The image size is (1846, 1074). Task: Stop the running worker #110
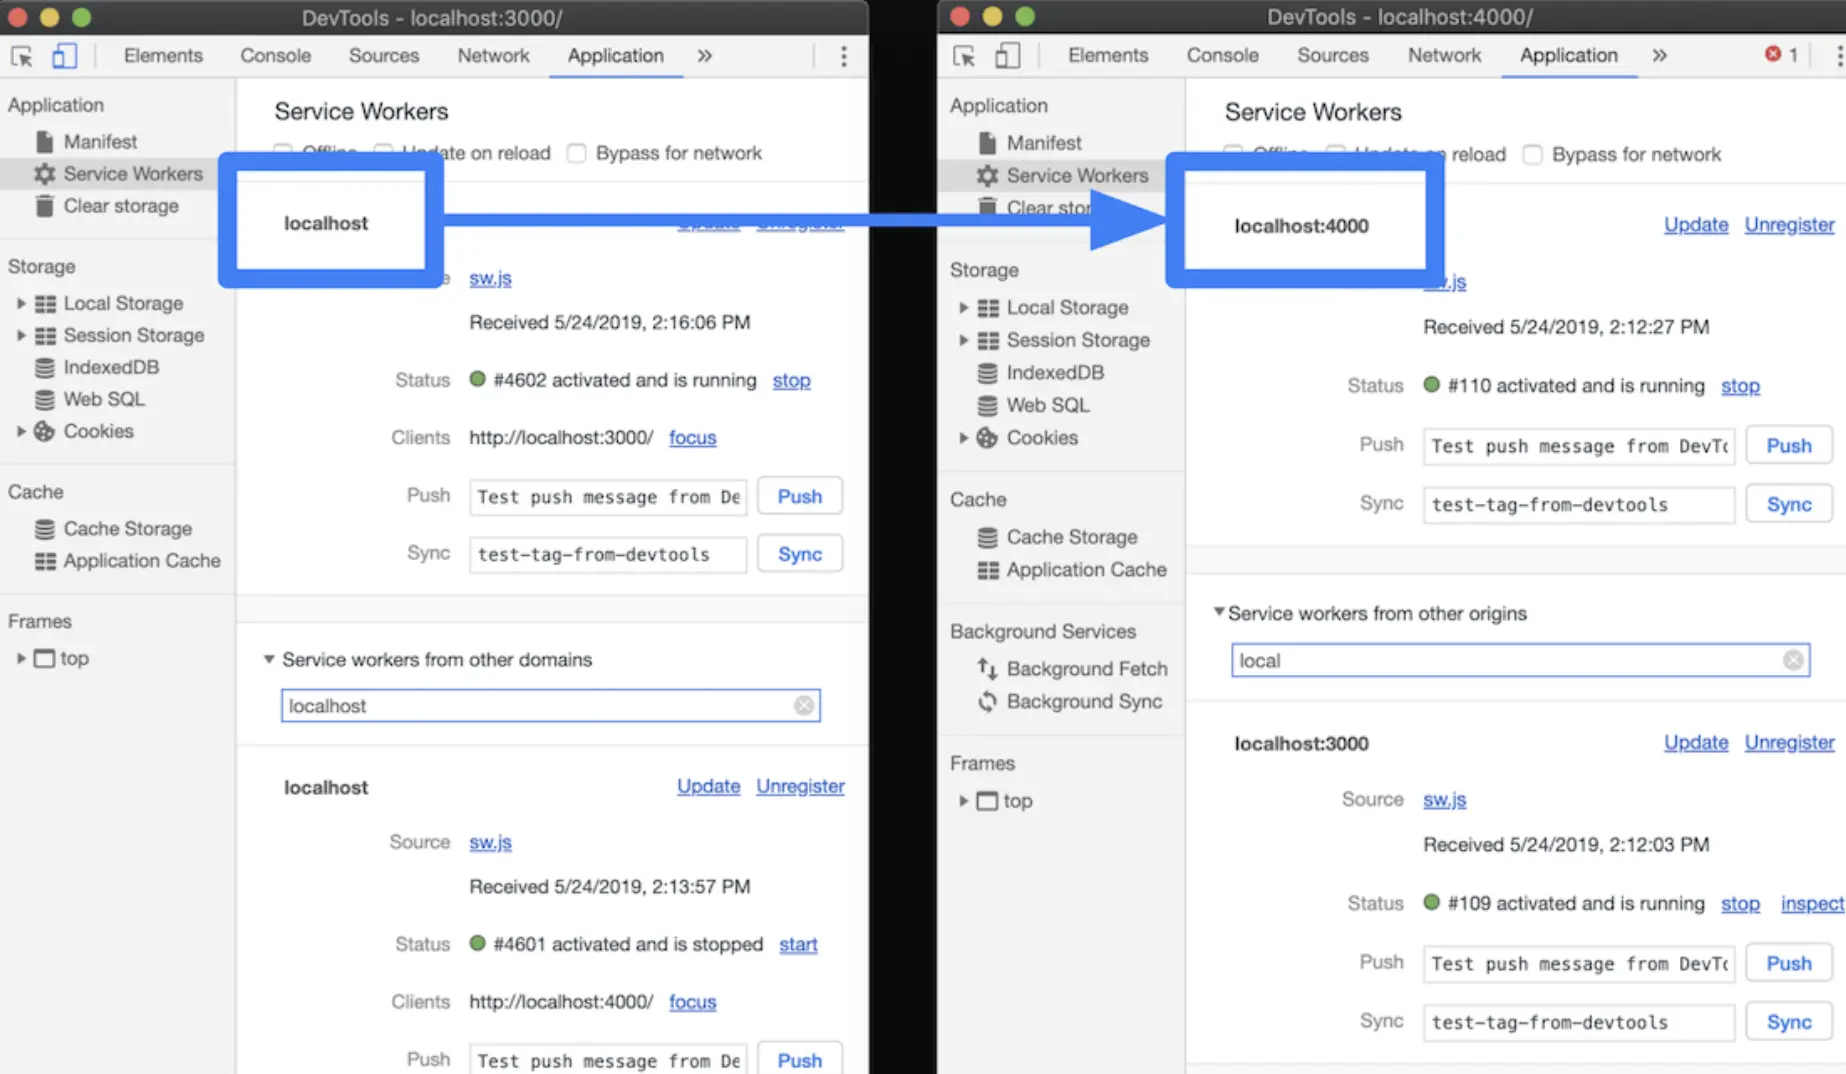(x=1740, y=386)
